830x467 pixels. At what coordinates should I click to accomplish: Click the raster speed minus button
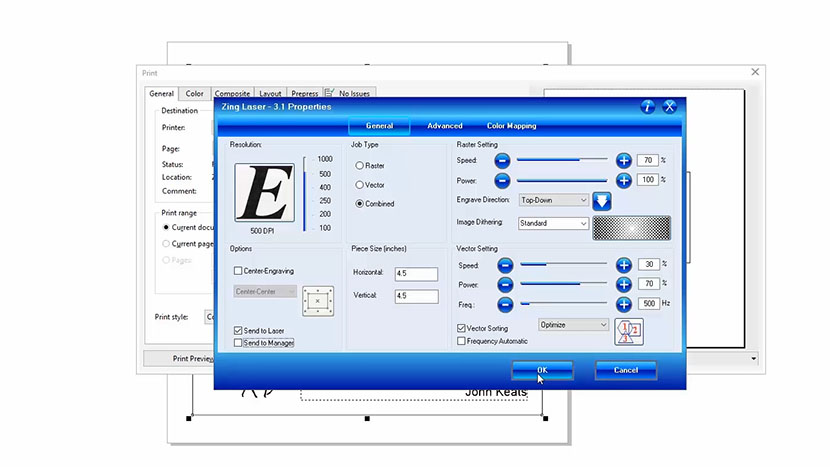tap(502, 160)
